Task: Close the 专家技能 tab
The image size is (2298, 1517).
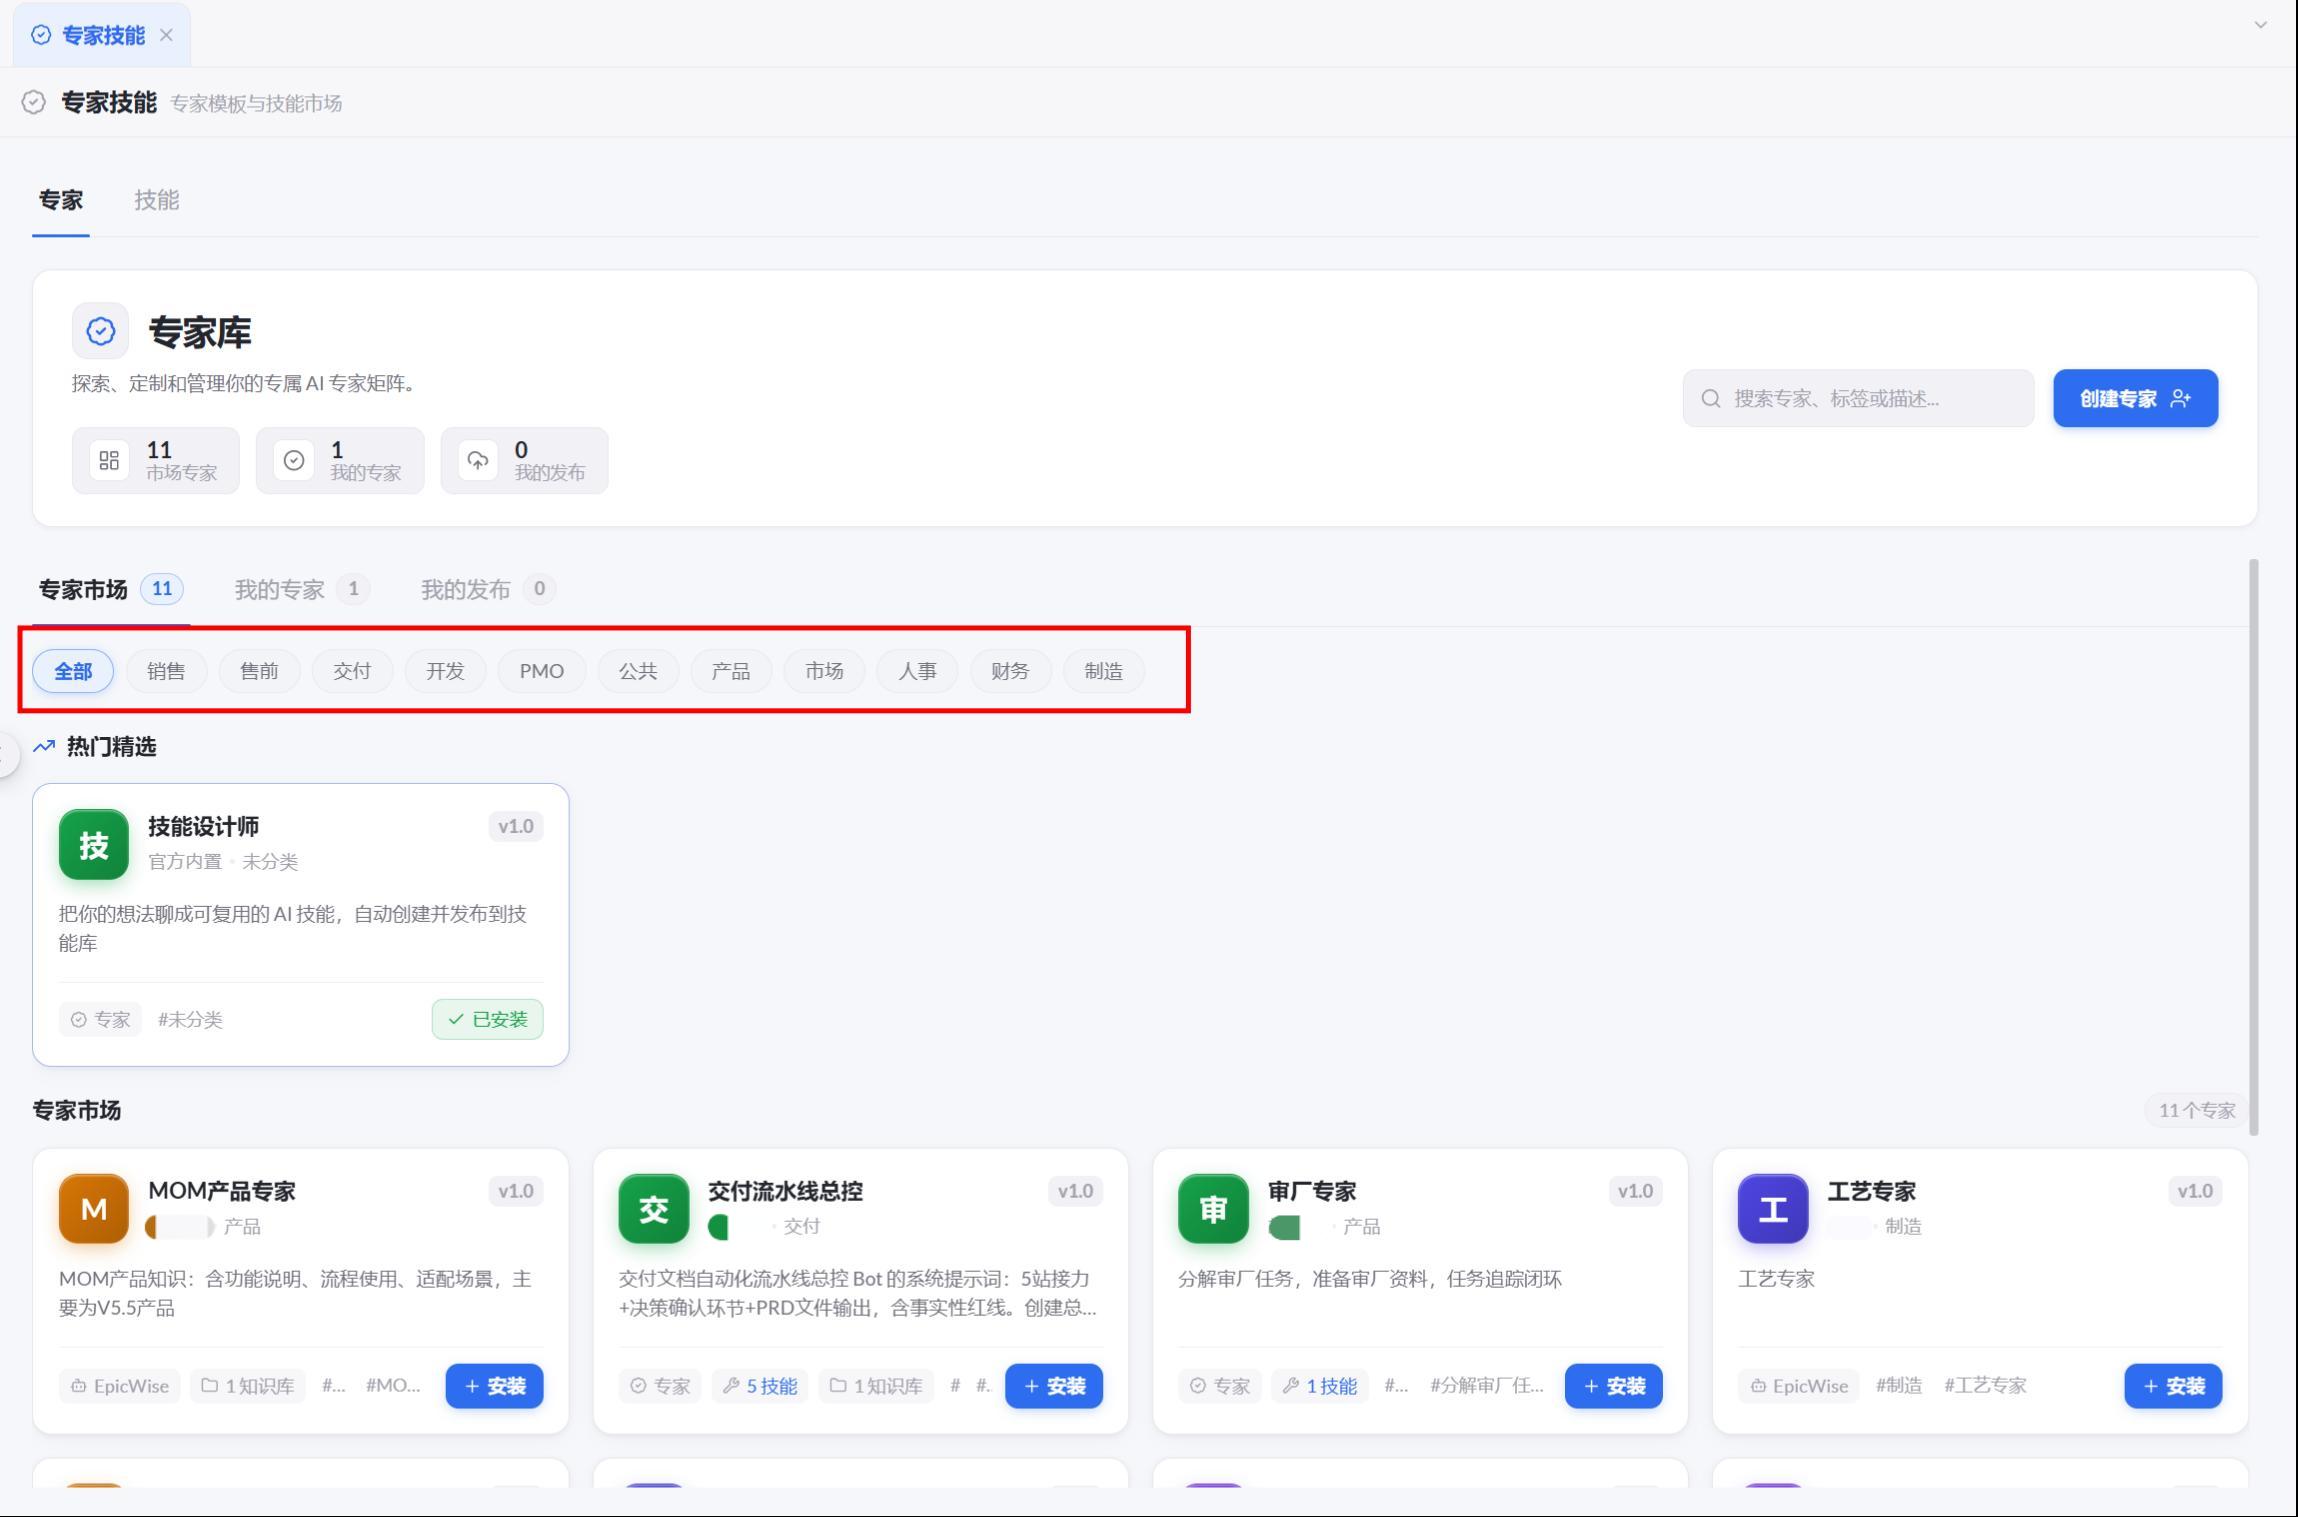Action: [x=166, y=35]
